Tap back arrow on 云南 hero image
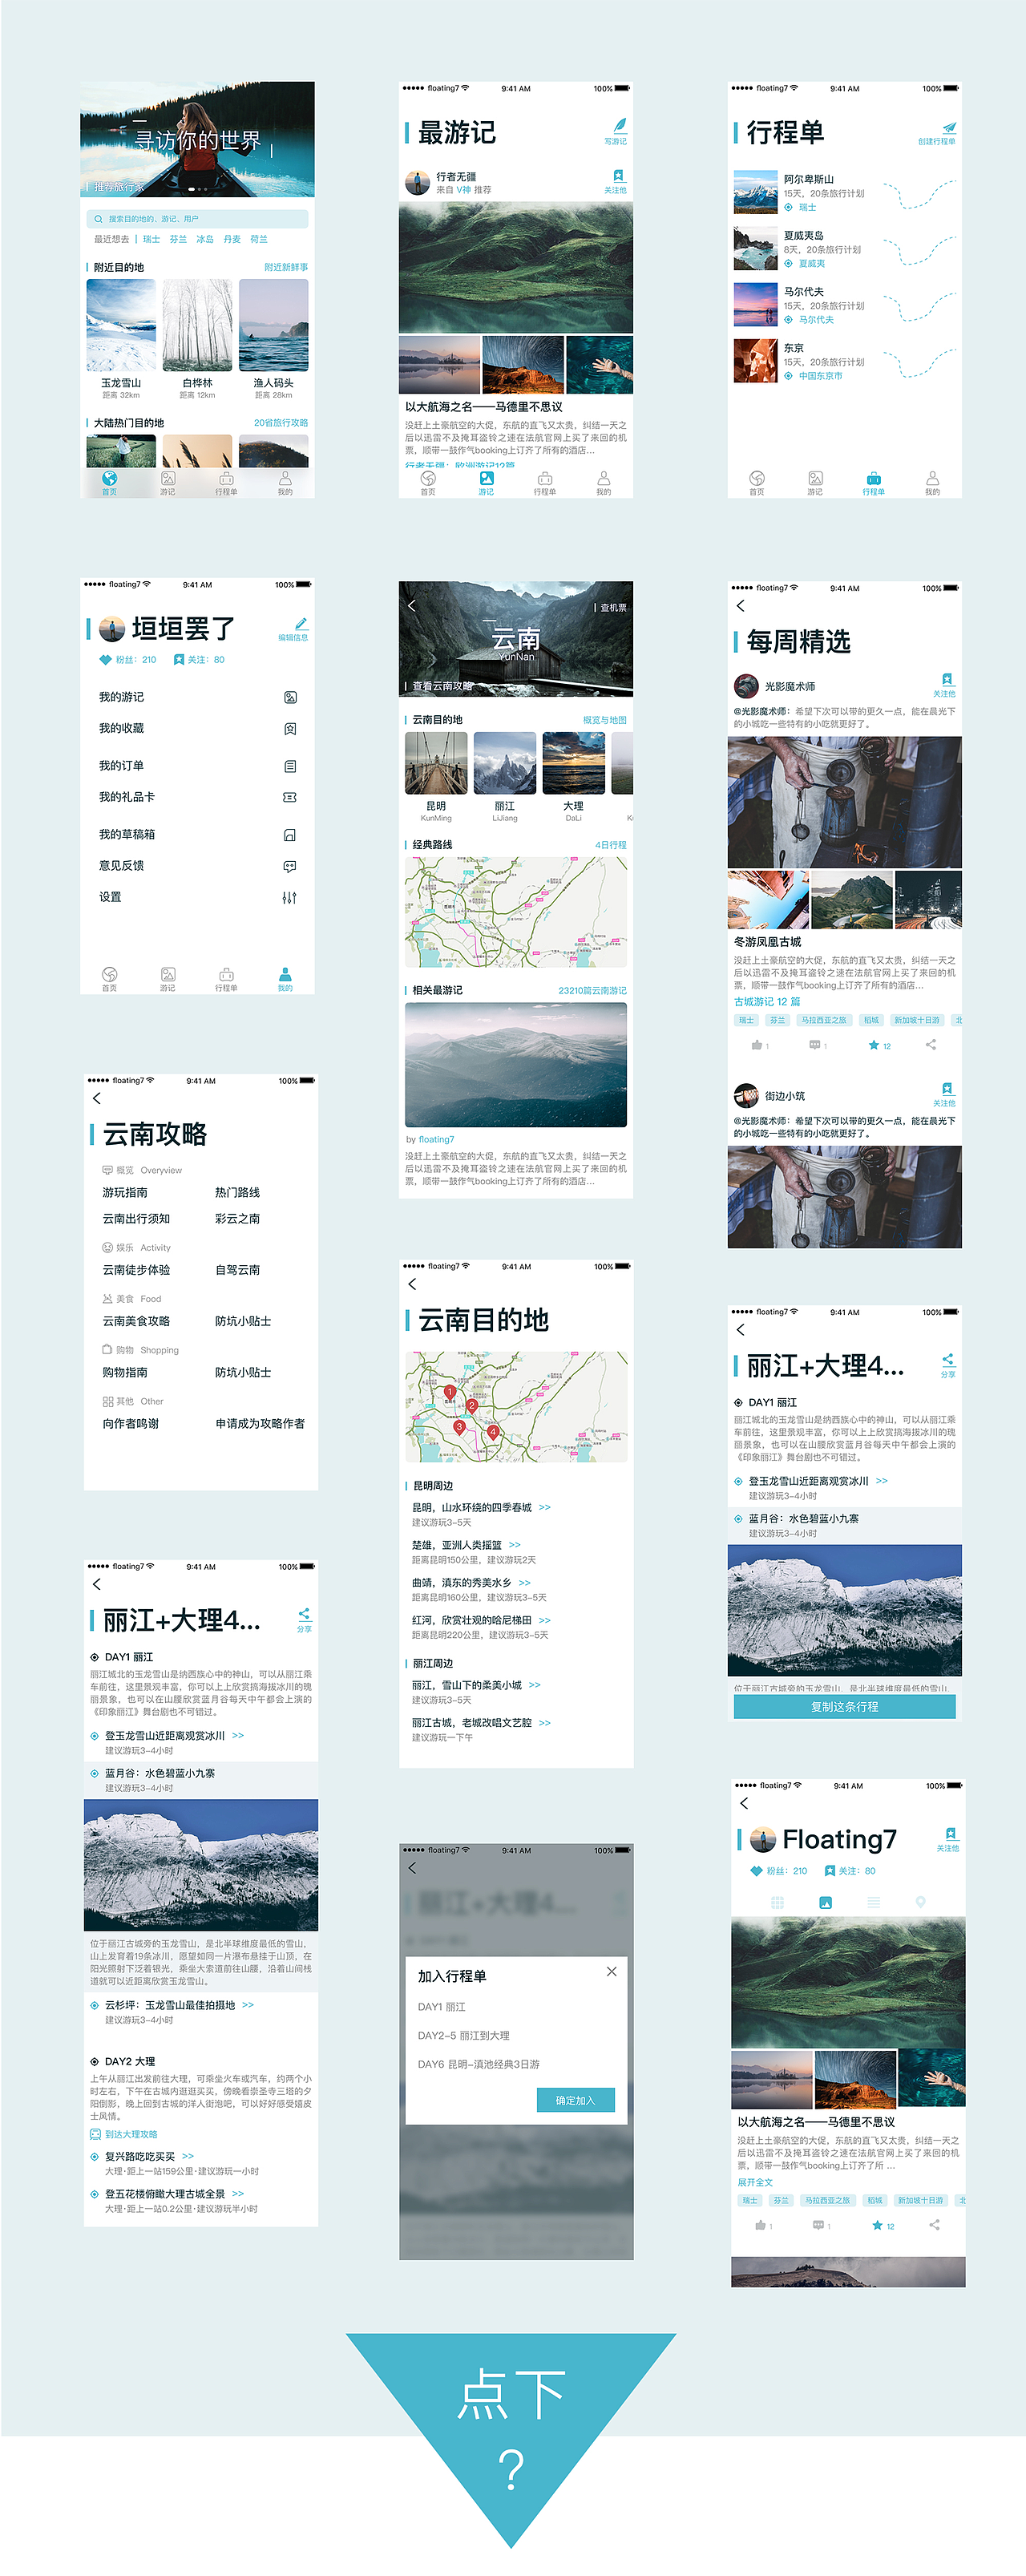This screenshot has width=1026, height=2576. [411, 605]
